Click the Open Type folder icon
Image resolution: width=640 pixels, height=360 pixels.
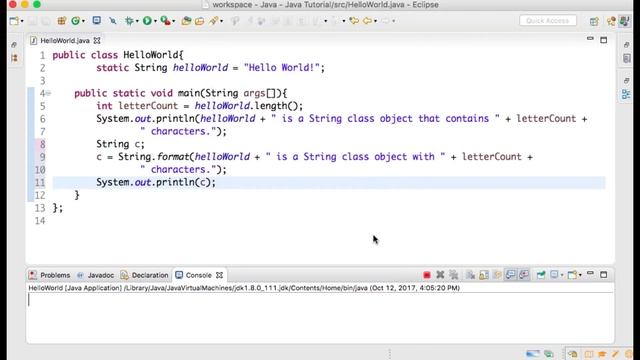(x=186, y=21)
